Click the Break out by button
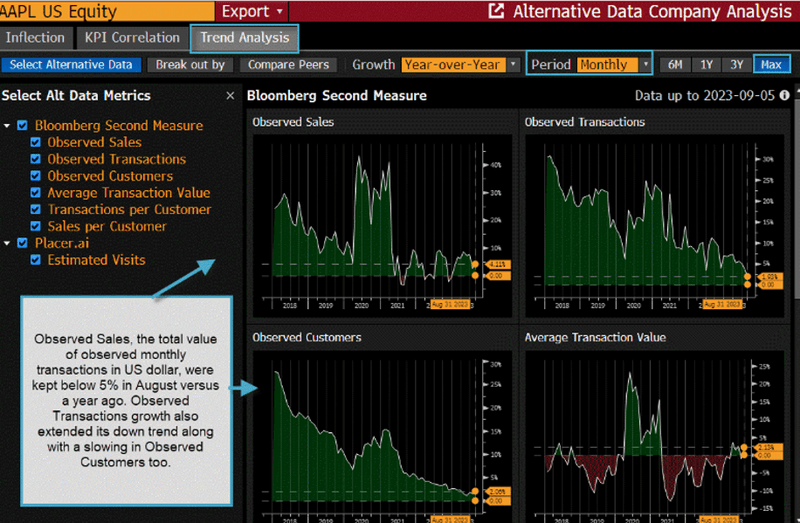Screen dimensions: 800x523 [190, 65]
